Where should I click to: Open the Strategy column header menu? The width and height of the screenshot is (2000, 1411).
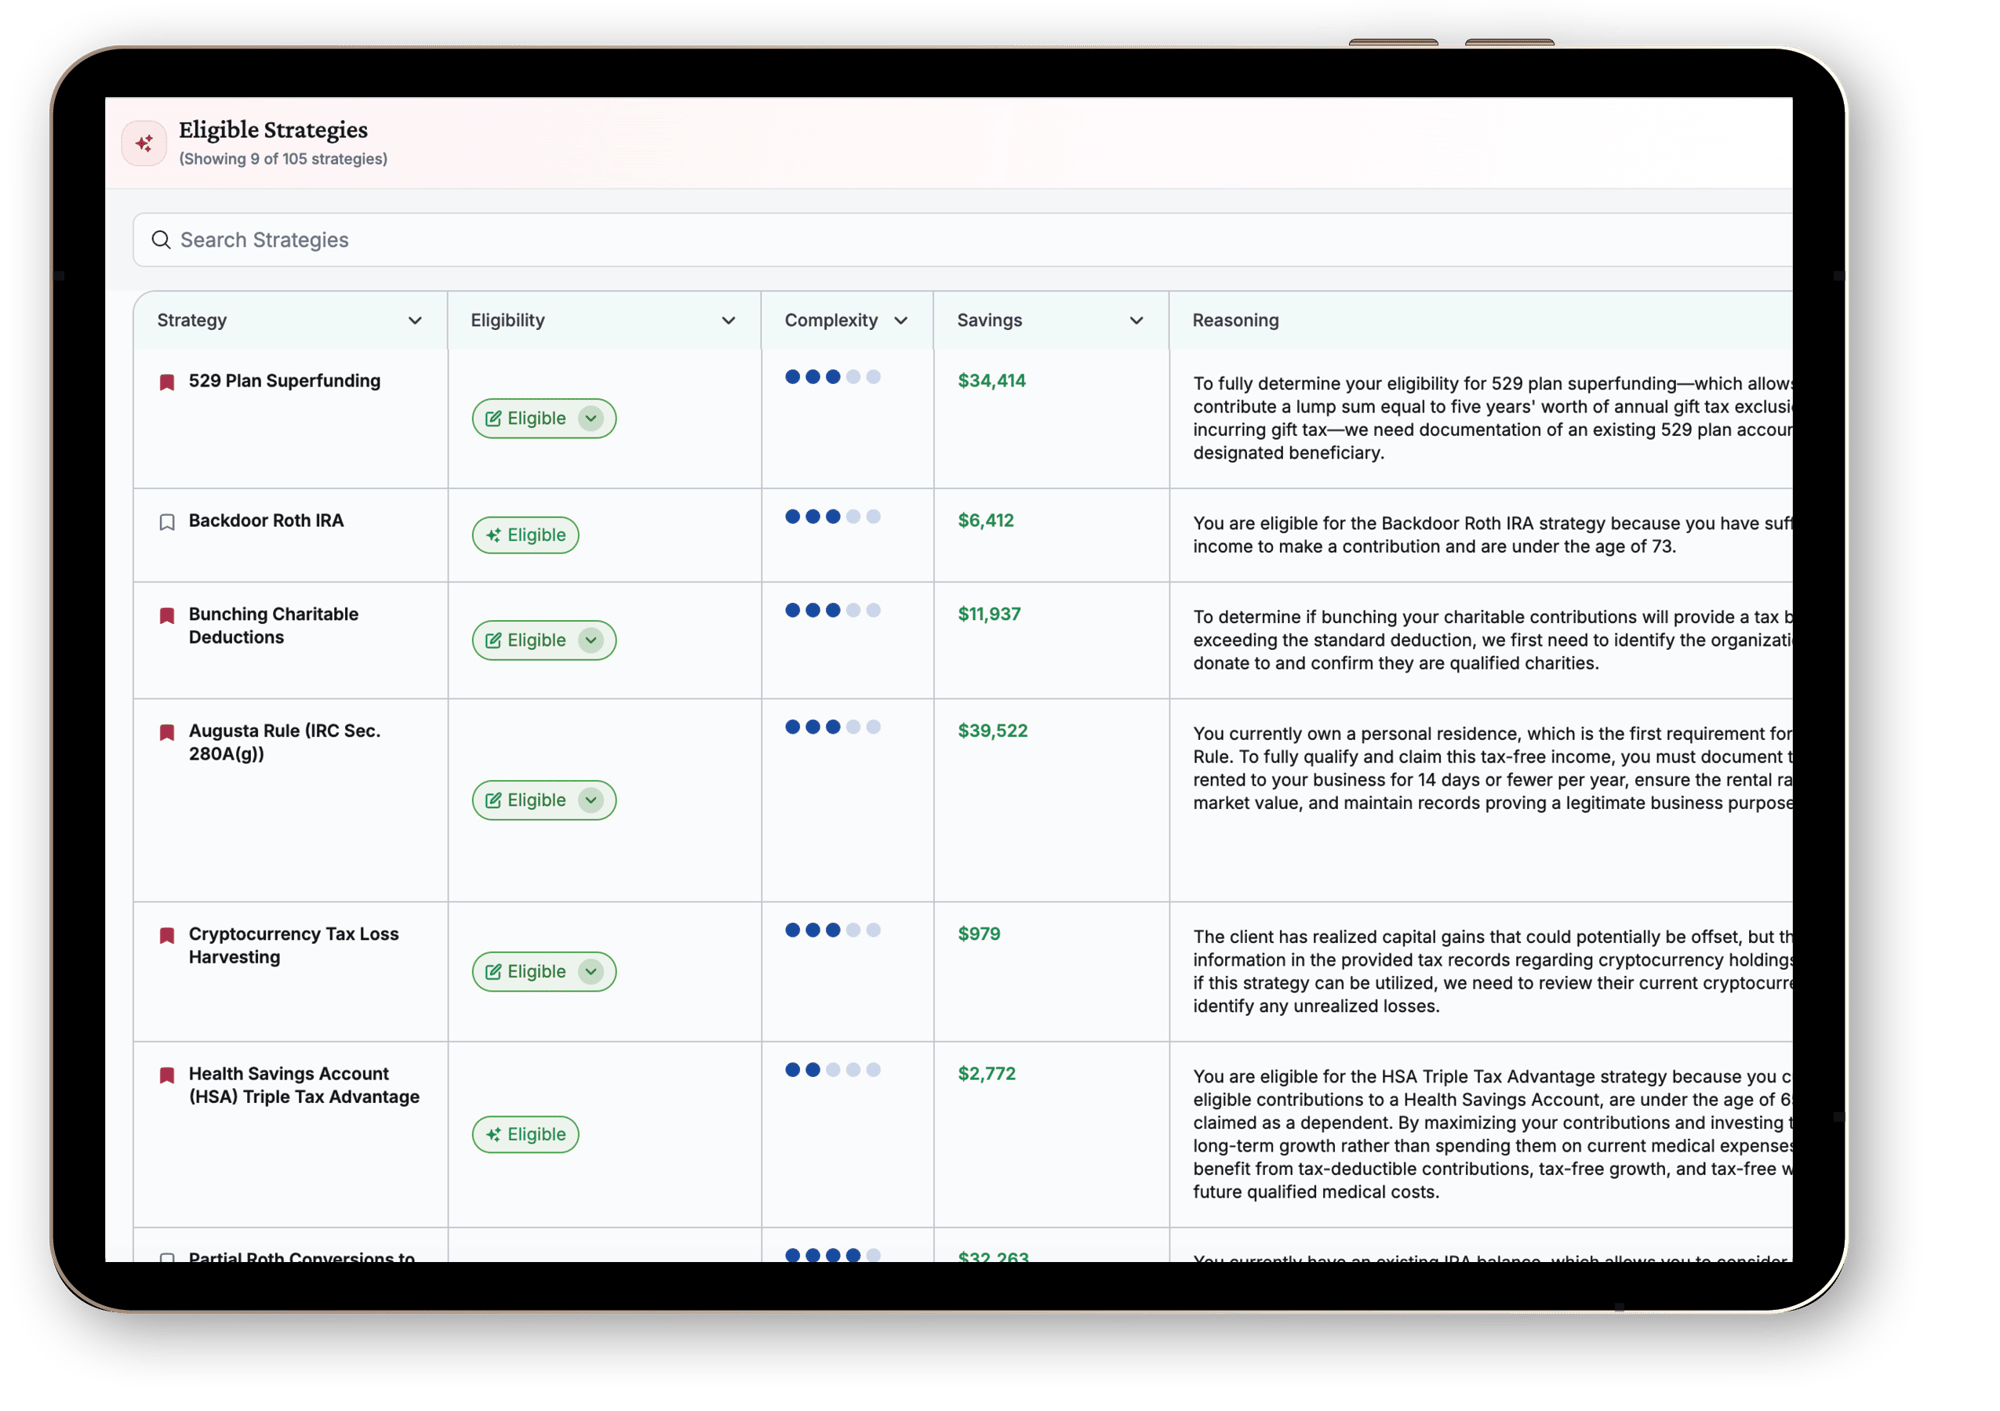[415, 320]
